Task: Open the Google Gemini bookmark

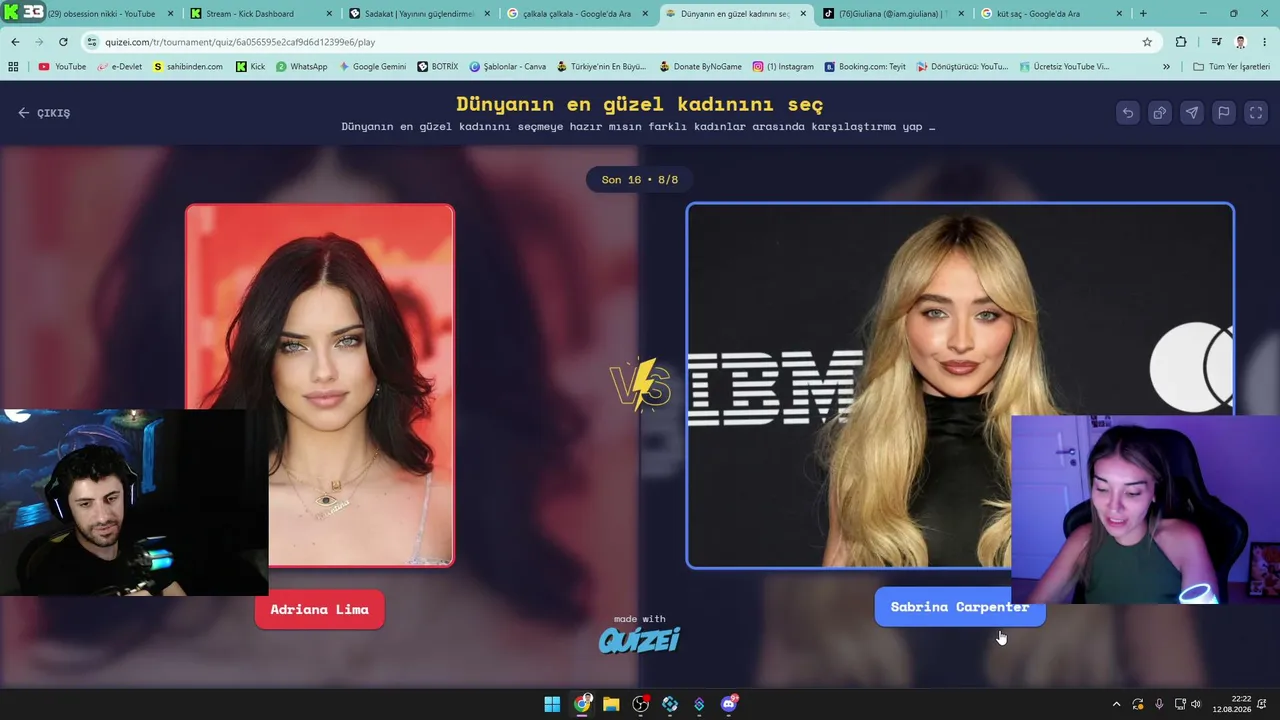Action: pos(372,67)
